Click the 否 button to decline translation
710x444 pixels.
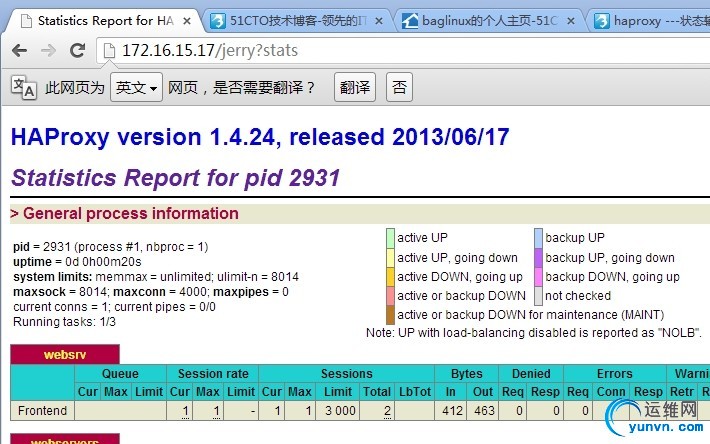pos(399,87)
